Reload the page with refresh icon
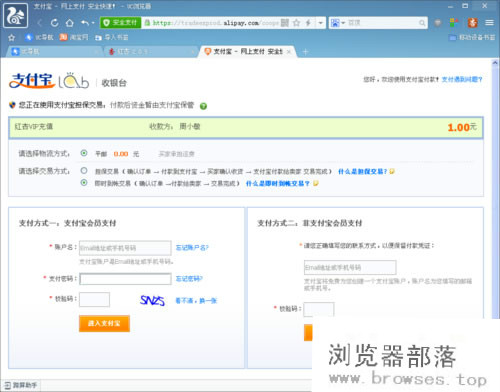The height and width of the screenshot is (392, 500). (55, 23)
